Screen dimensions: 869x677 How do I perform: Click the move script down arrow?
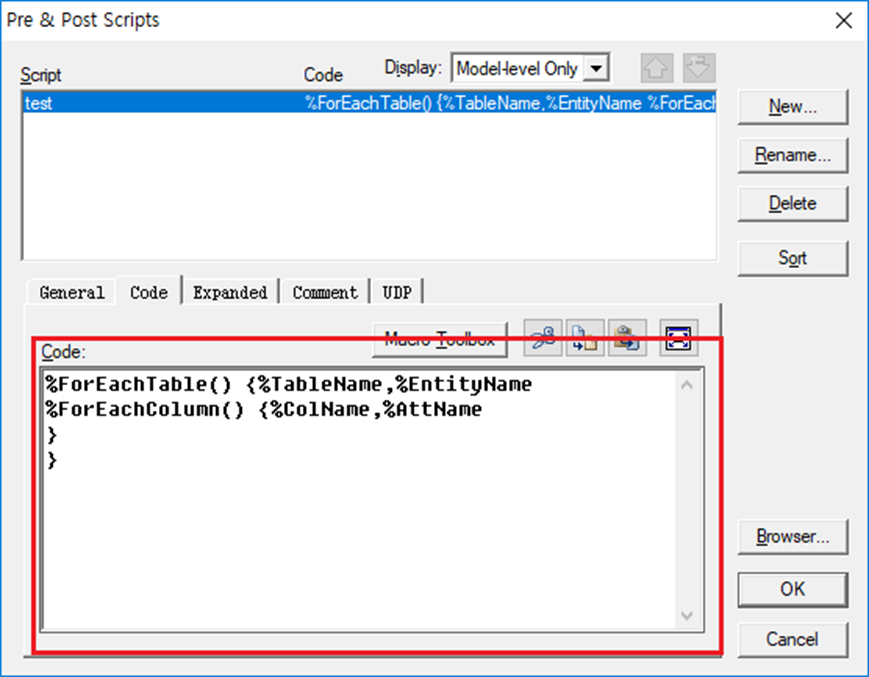699,68
